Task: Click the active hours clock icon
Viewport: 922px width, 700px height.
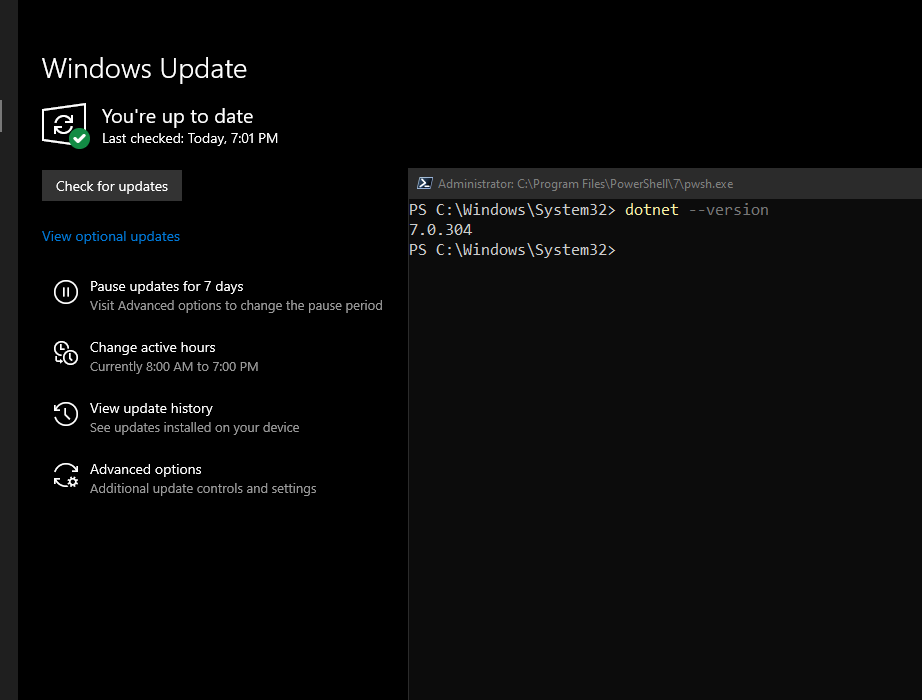Action: (66, 353)
